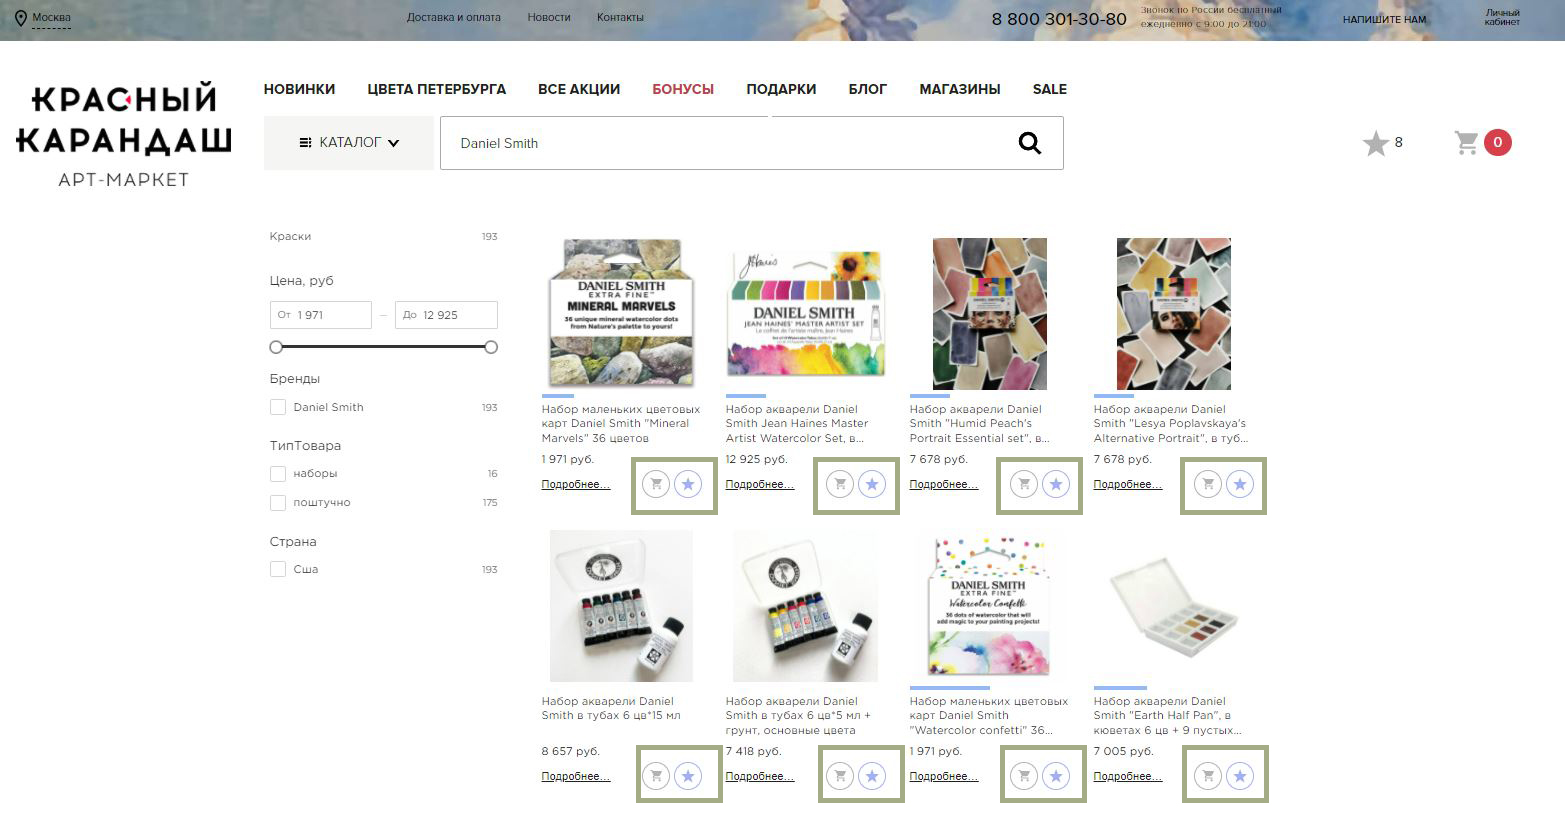Open Доставка и оплата link

[x=454, y=17]
